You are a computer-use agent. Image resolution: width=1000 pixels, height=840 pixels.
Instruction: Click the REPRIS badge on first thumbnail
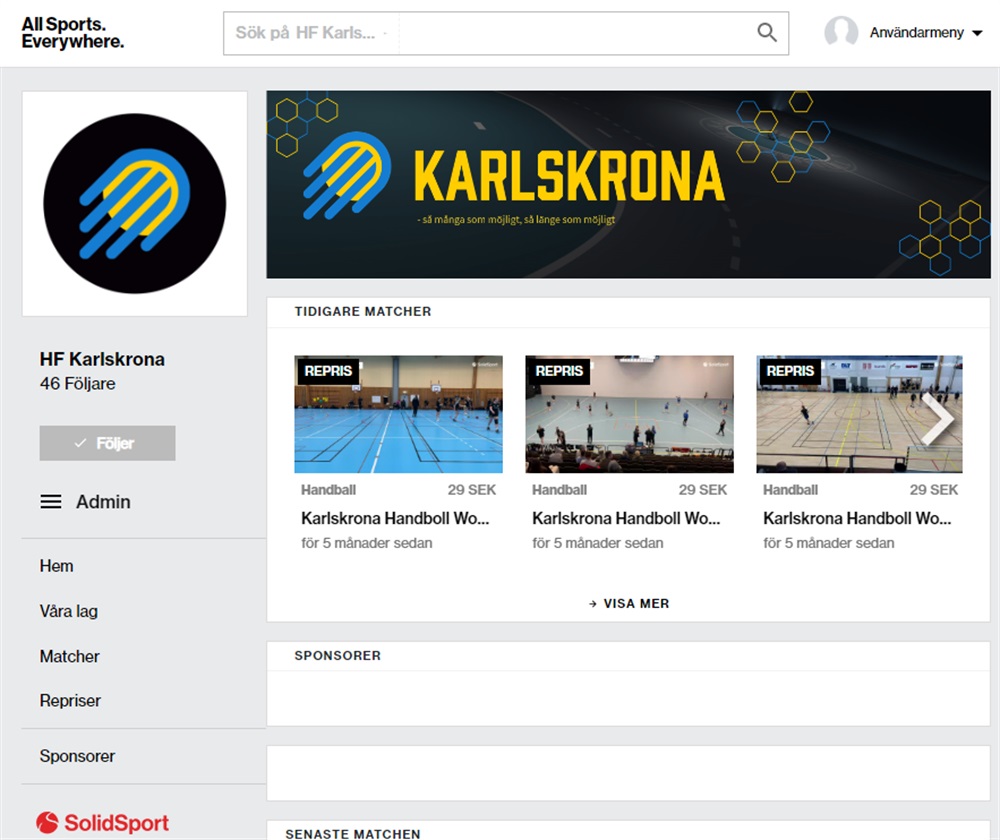click(x=328, y=371)
